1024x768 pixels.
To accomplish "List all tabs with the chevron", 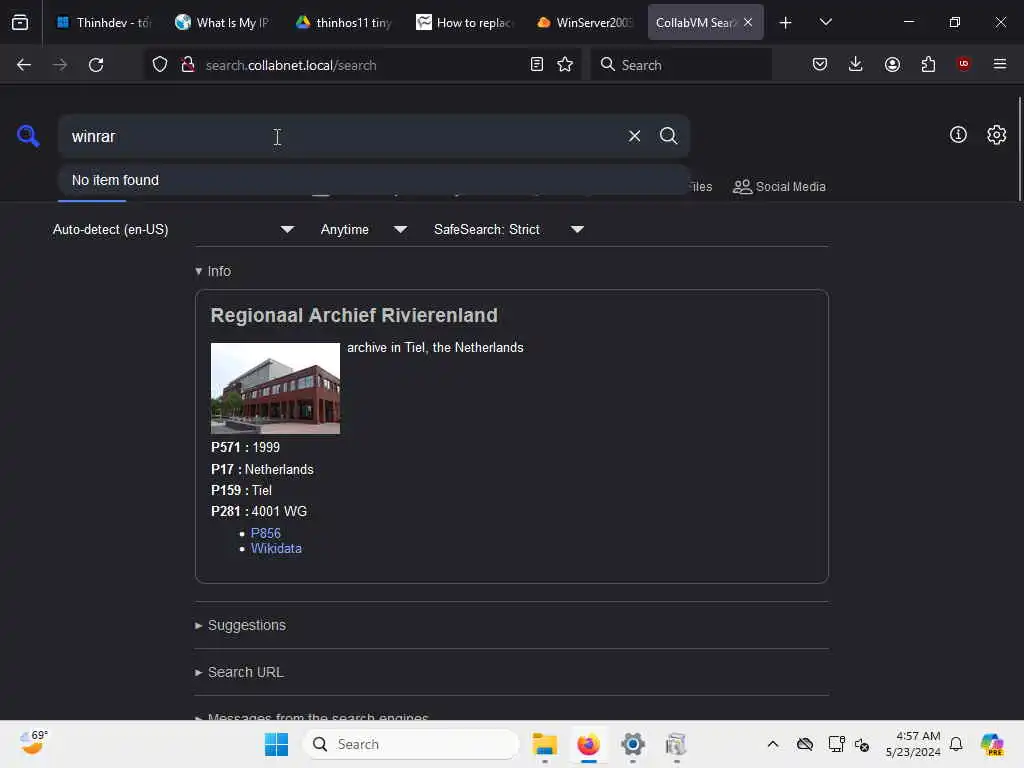I will [825, 22].
